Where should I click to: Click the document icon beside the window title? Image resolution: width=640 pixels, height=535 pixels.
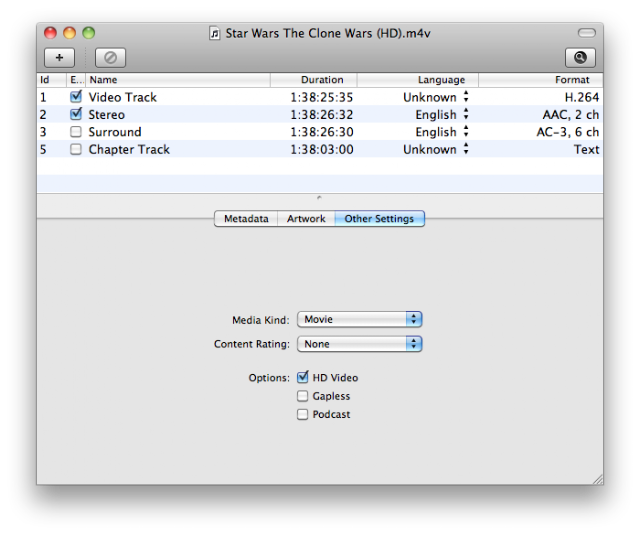click(x=214, y=33)
